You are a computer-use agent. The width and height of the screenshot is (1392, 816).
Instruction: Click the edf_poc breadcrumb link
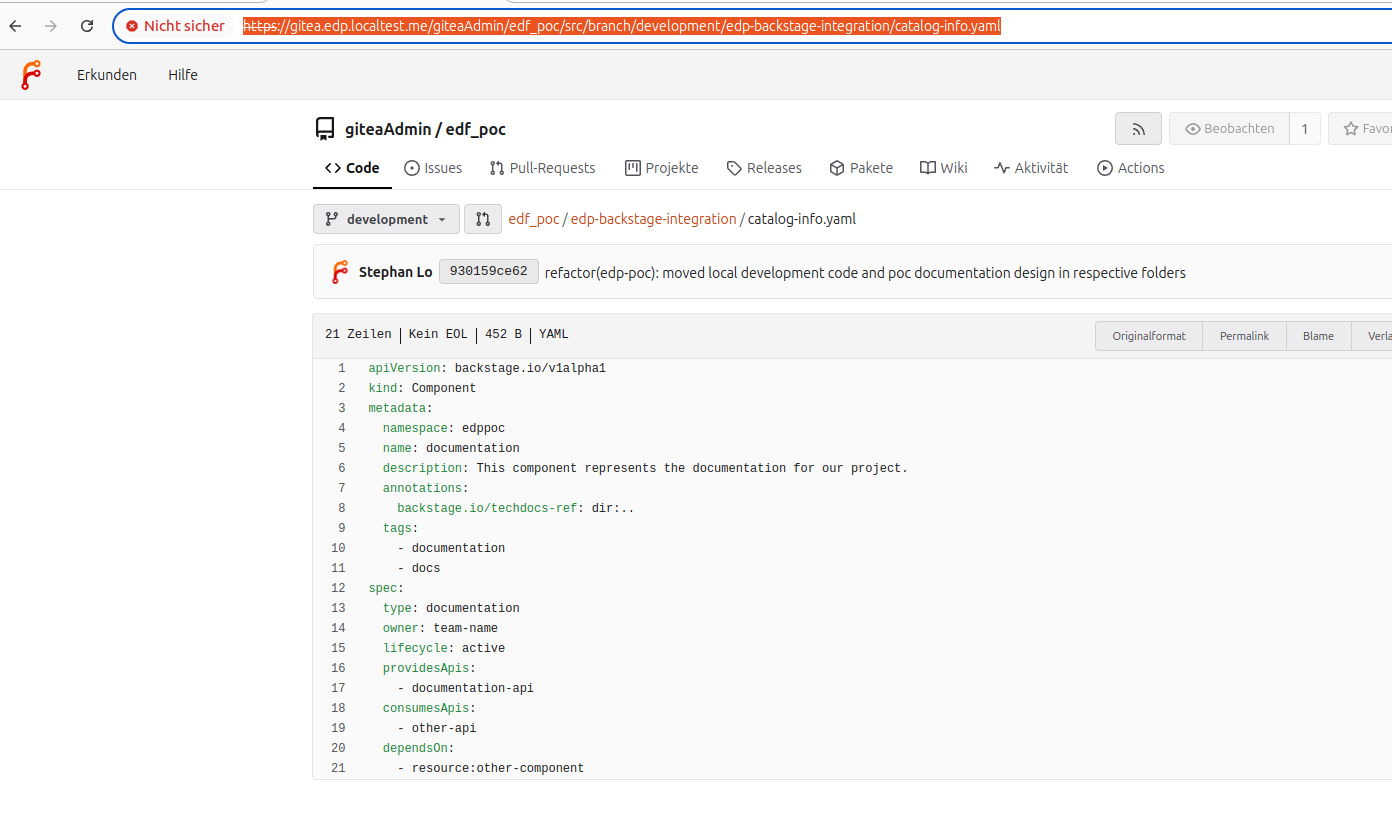tap(534, 219)
